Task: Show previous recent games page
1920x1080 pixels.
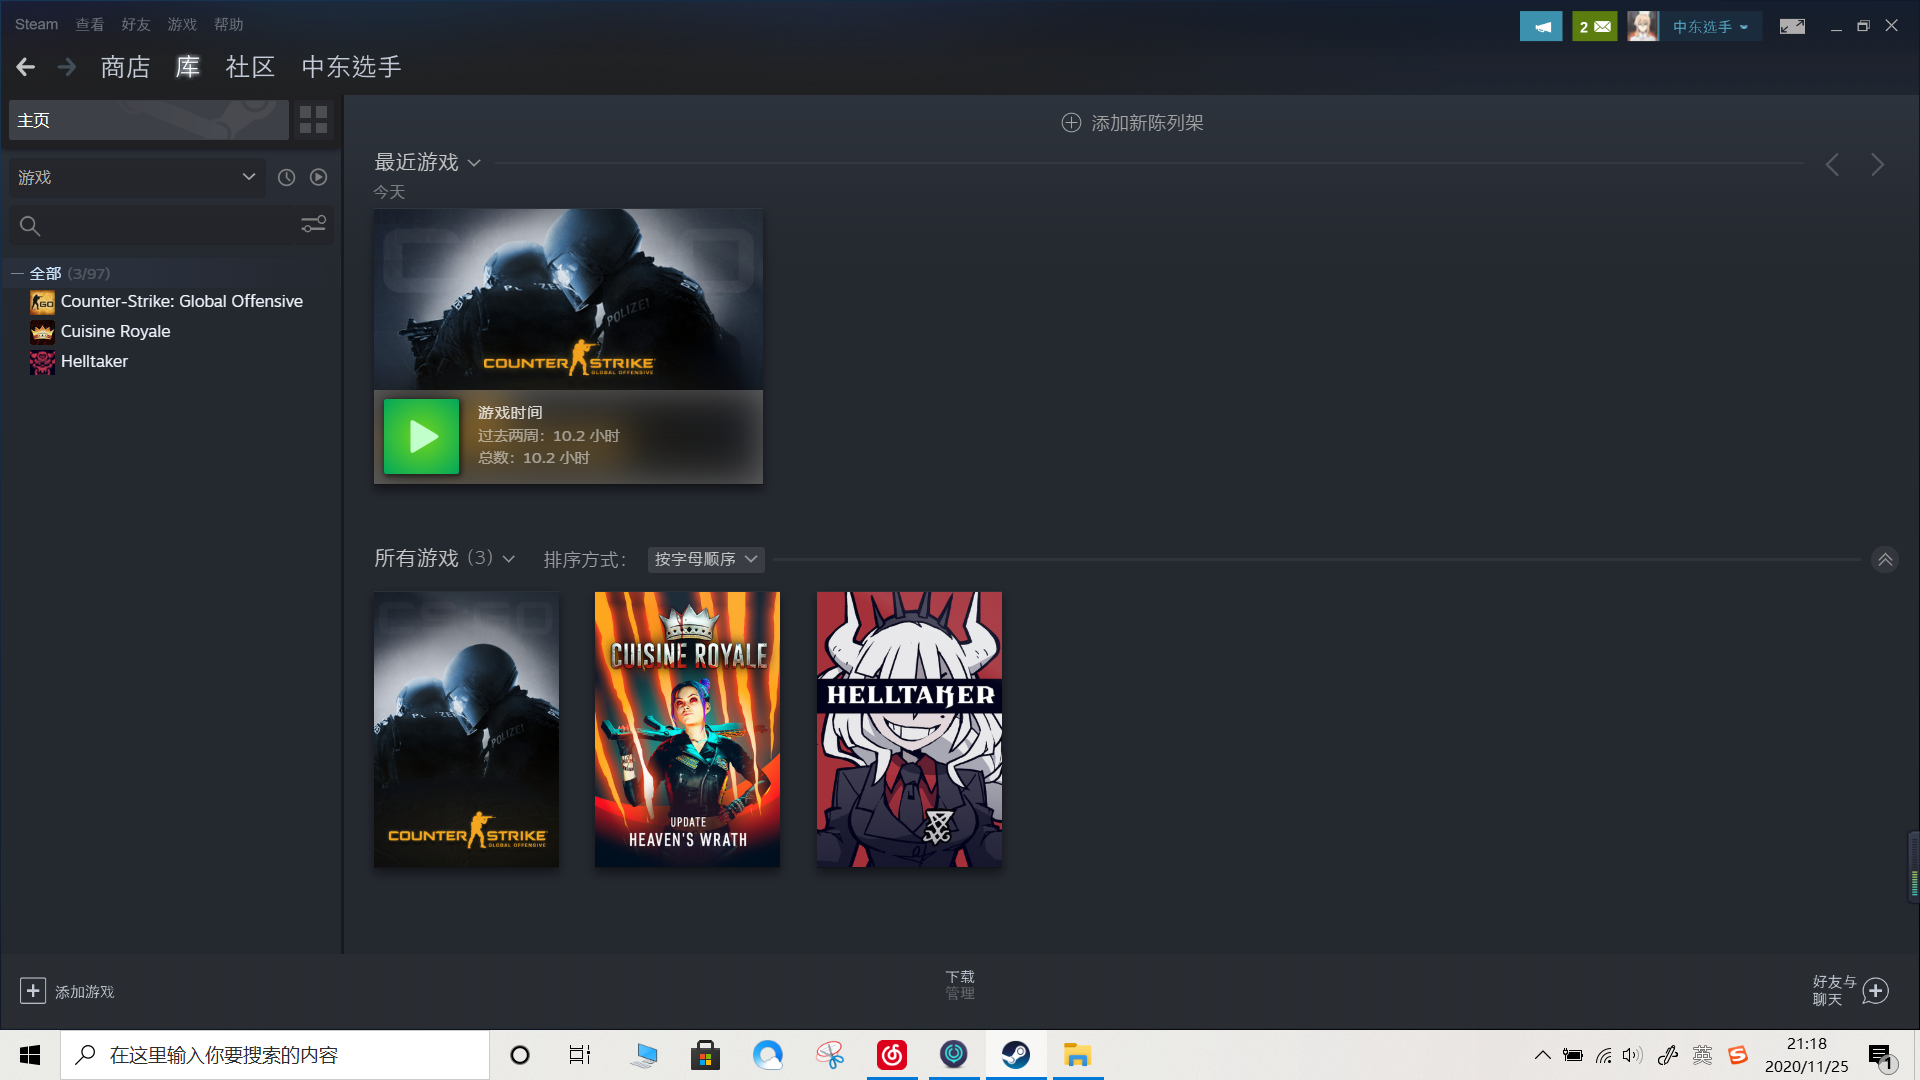Action: tap(1832, 165)
